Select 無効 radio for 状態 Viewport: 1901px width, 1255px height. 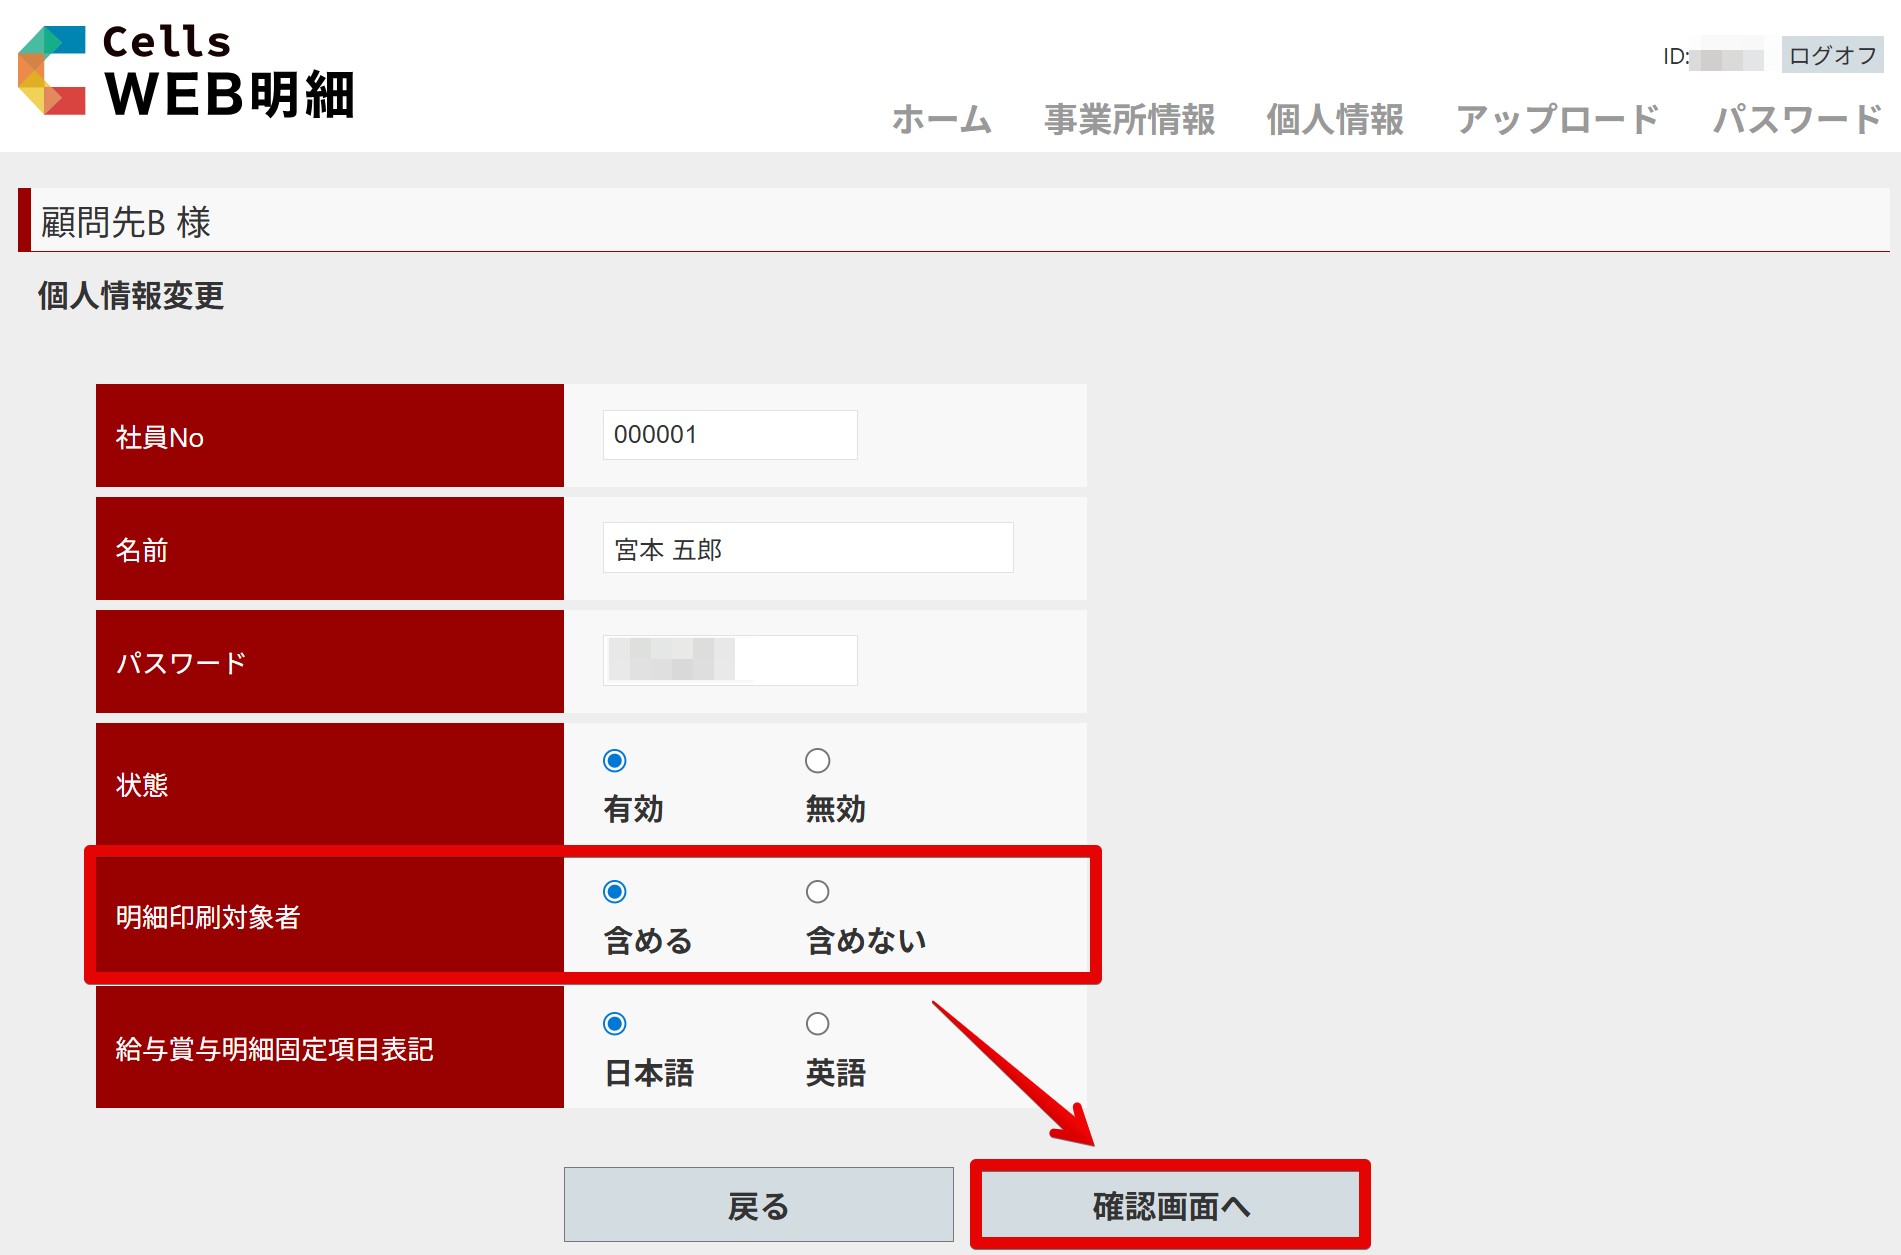(817, 761)
